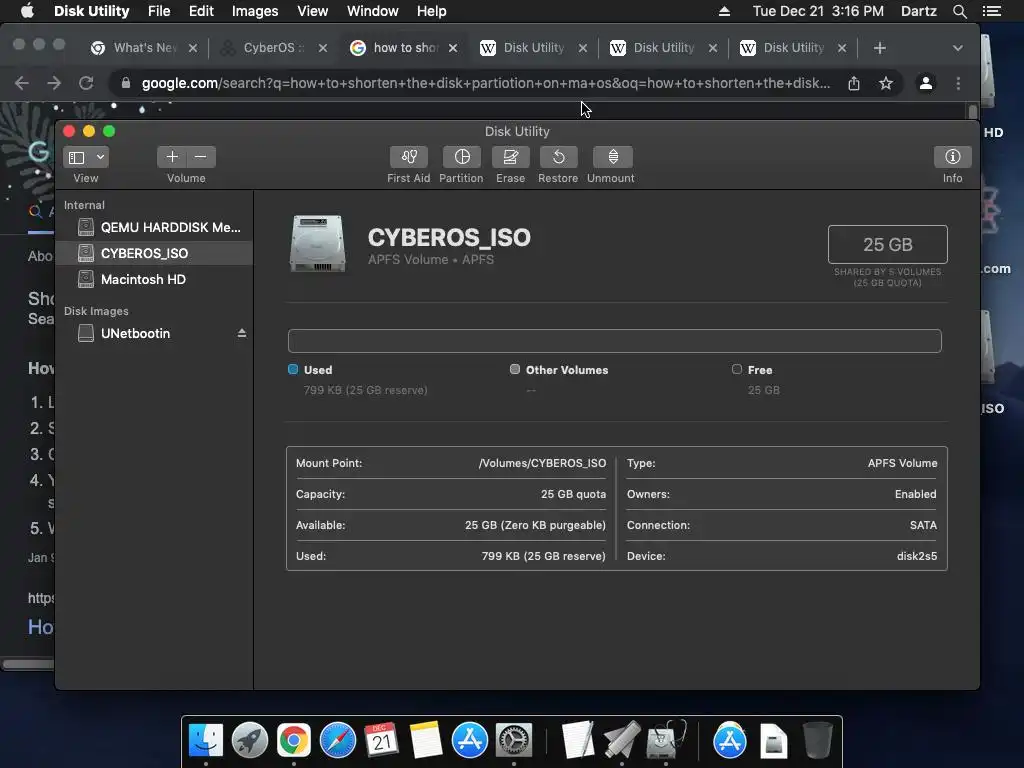Open the View menu in menu bar
1024x768 pixels.
tap(312, 11)
